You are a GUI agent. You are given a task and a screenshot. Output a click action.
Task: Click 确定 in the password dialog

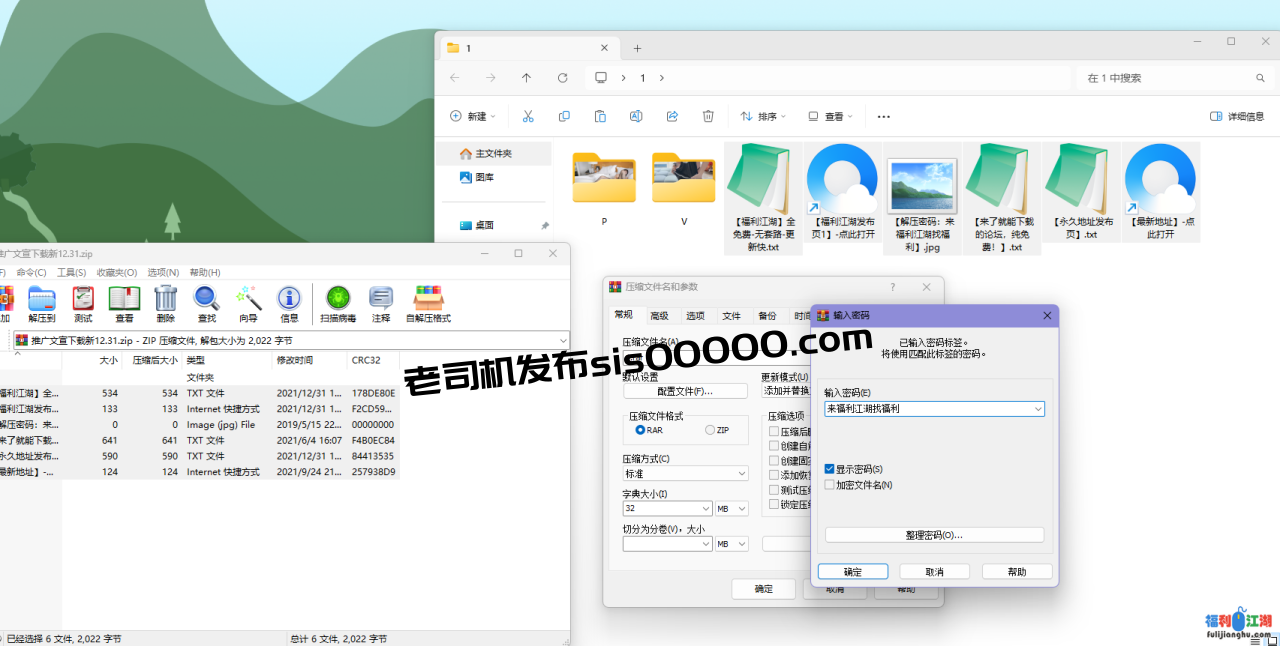852,572
